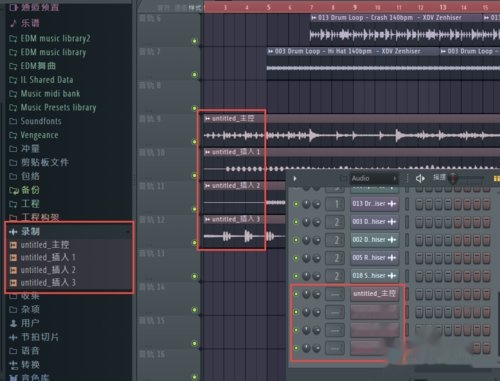
Task: Select the 003 D..hiser channel button
Action: [x=374, y=222]
